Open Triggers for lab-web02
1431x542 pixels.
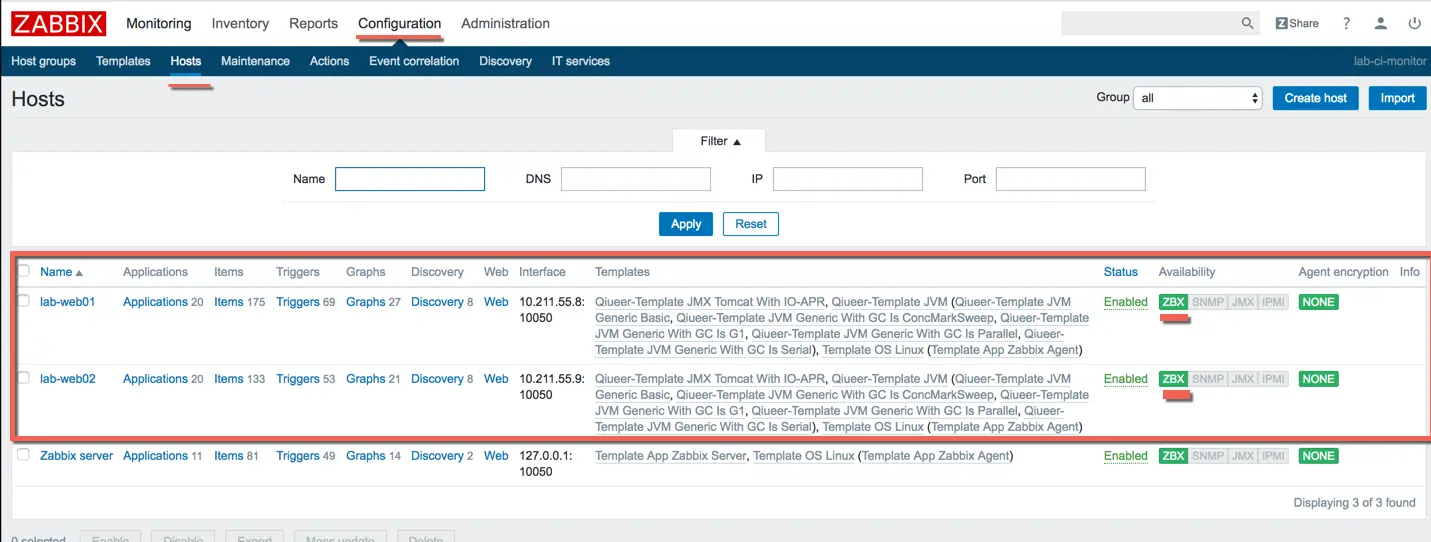[x=298, y=379]
